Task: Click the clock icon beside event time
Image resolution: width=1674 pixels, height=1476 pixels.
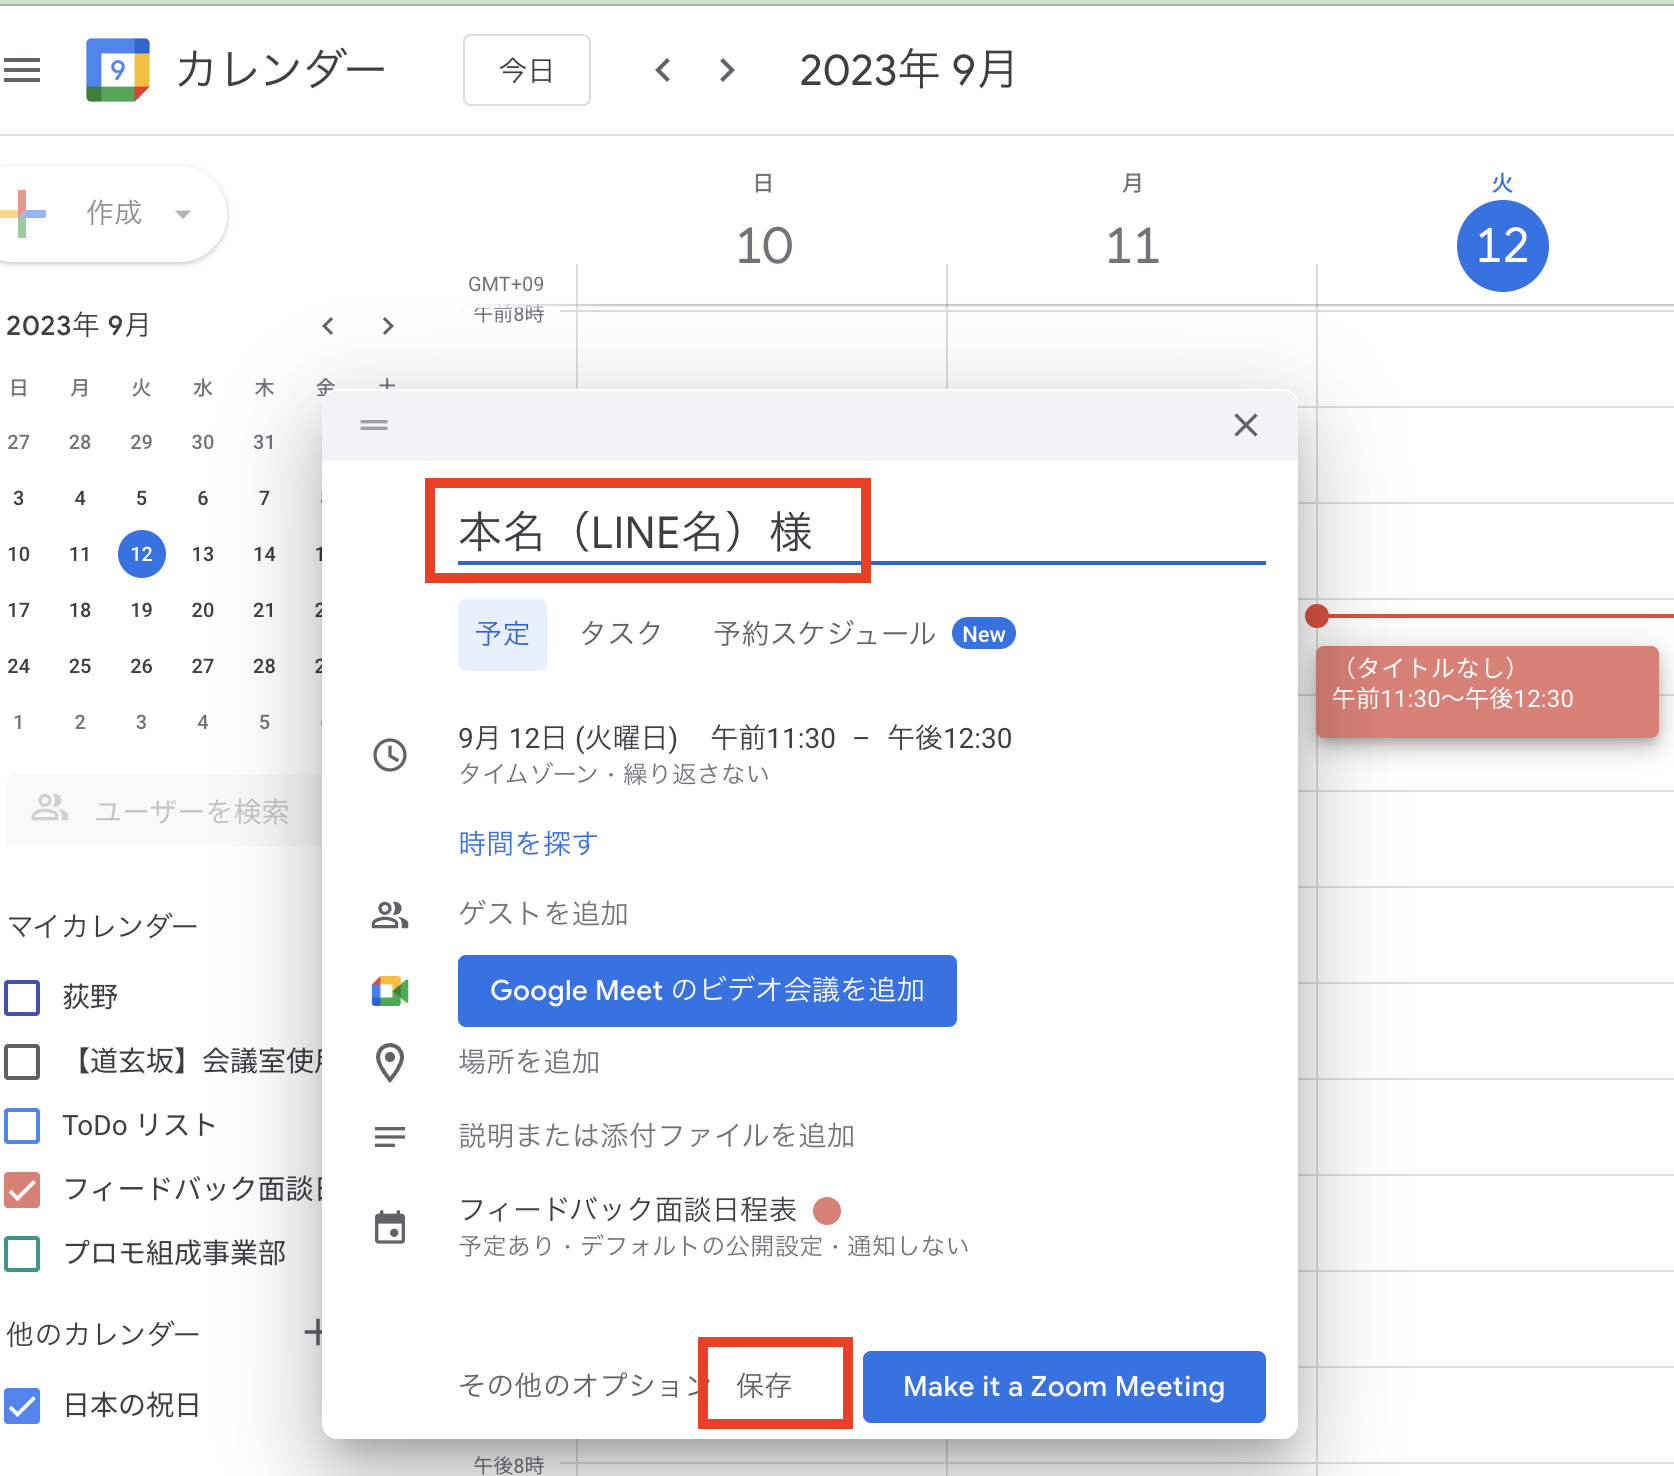Action: [x=390, y=755]
